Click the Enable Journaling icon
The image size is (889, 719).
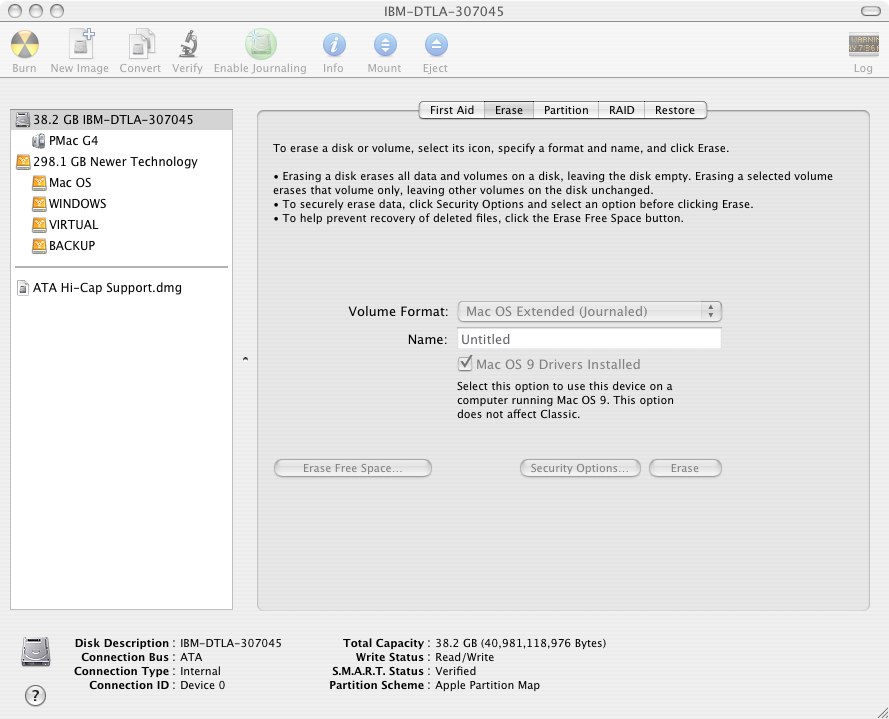[x=260, y=45]
